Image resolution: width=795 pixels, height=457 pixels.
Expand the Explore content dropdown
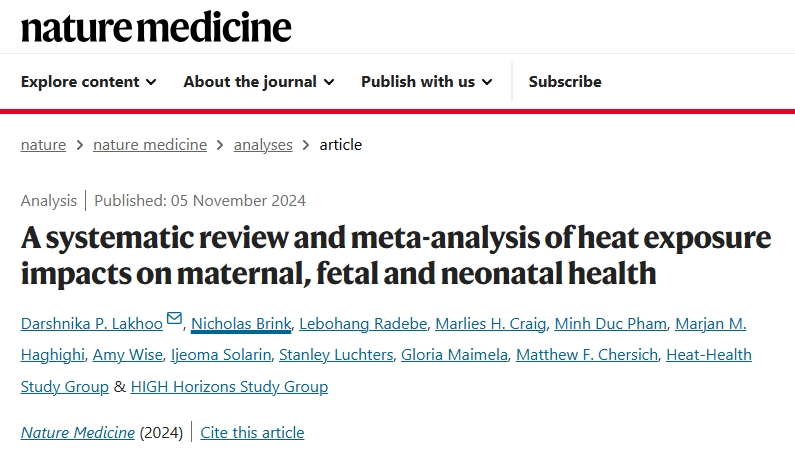coord(88,82)
